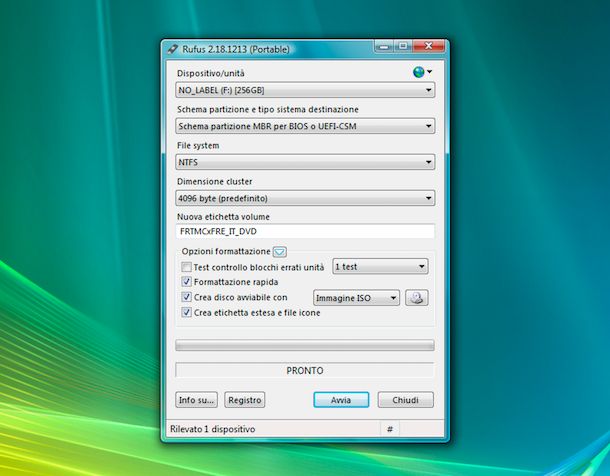Image resolution: width=610 pixels, height=476 pixels.
Task: Collapse advanced options arrow next to Opzioni formattazione
Action: (280, 252)
